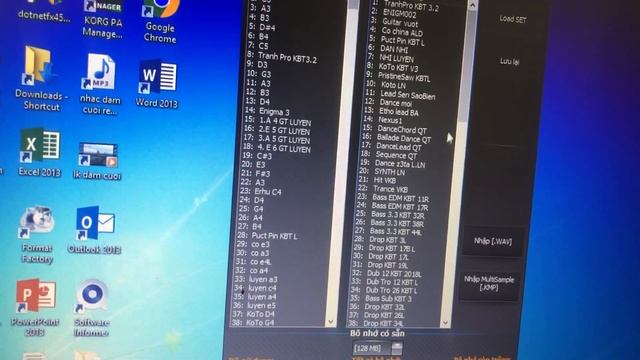The image size is (640, 360).
Task: Click the right list scroll-down arrow
Action: click(445, 323)
